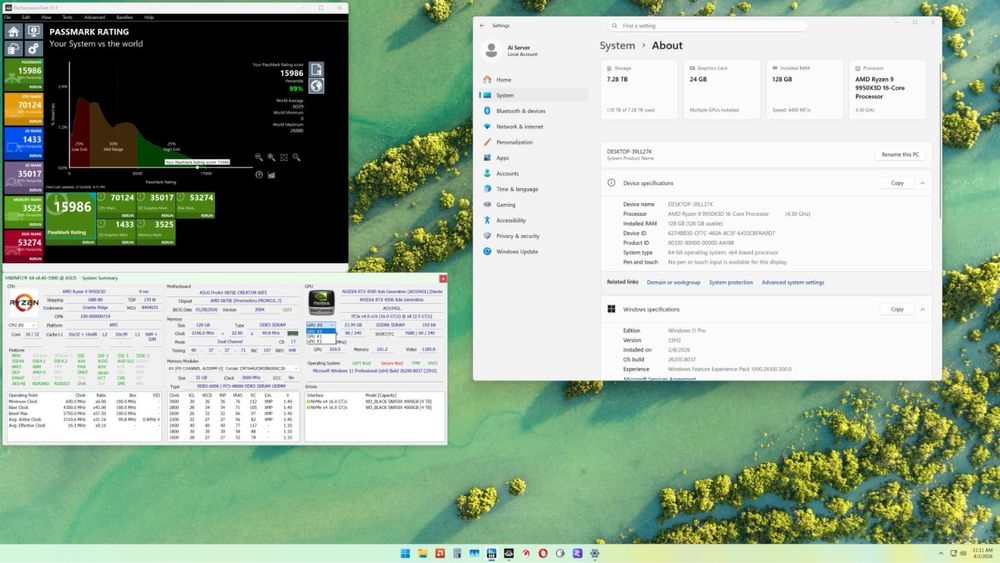Click the Rename this PC button

(x=900, y=154)
